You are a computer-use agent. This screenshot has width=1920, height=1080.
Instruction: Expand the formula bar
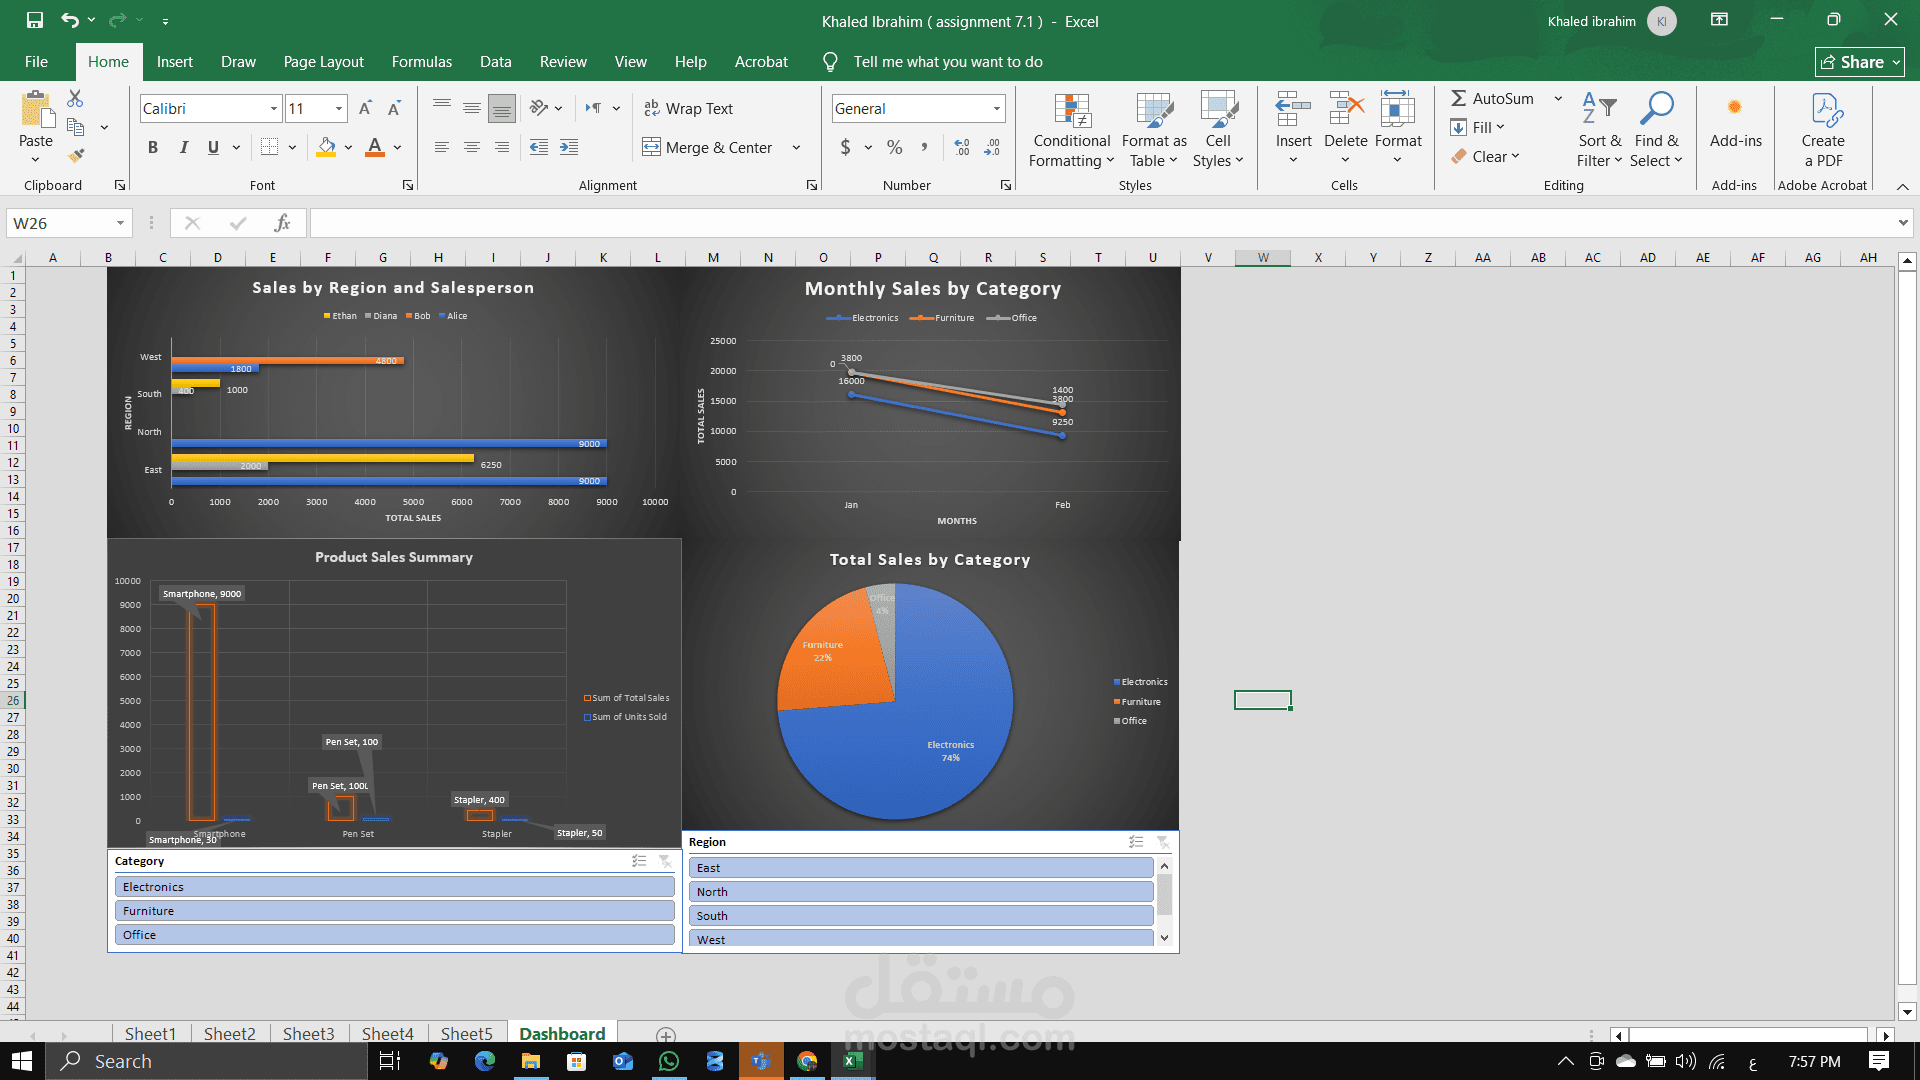tap(1902, 223)
